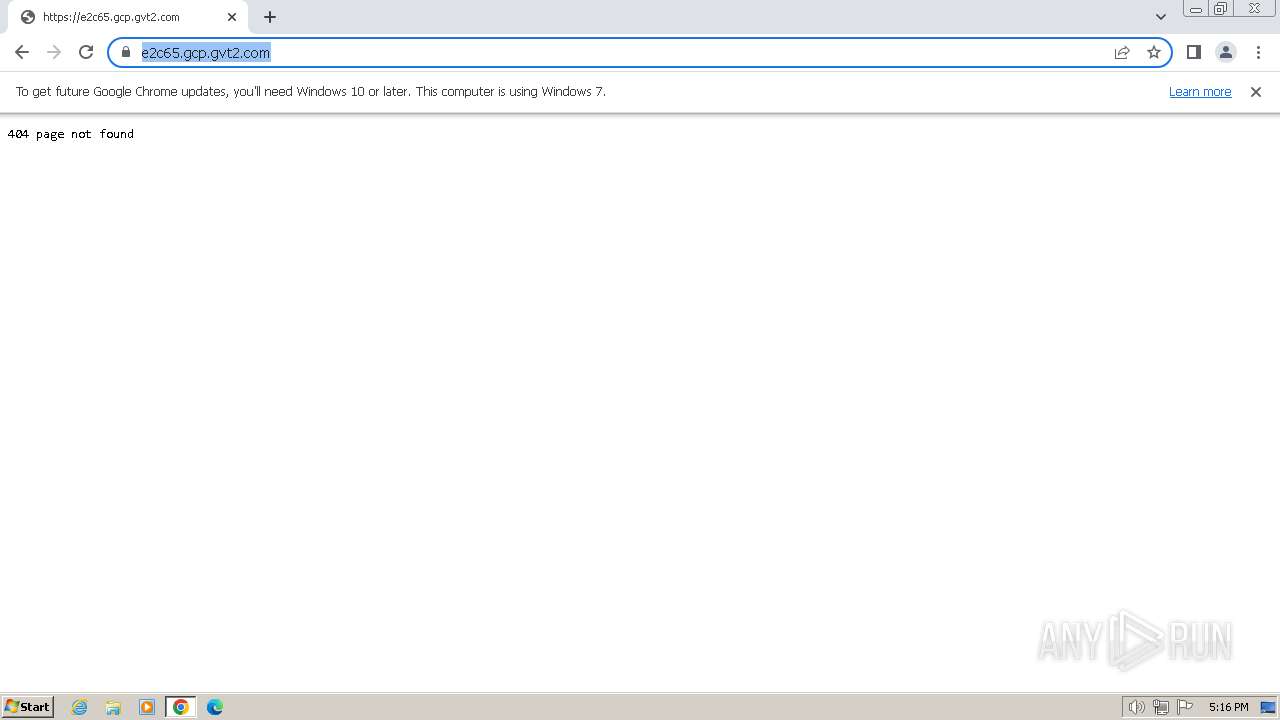
Task: Open network status in system tray
Action: [x=1161, y=707]
